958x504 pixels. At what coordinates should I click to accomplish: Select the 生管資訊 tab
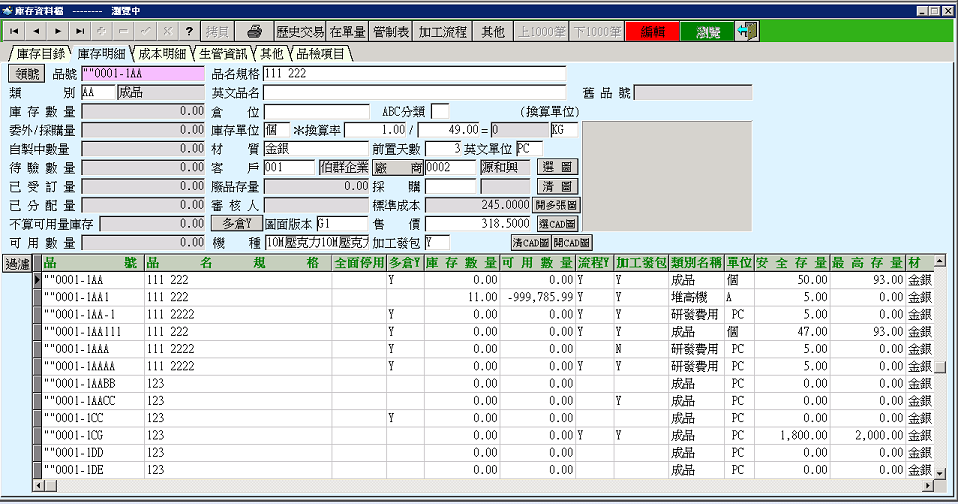[224, 52]
